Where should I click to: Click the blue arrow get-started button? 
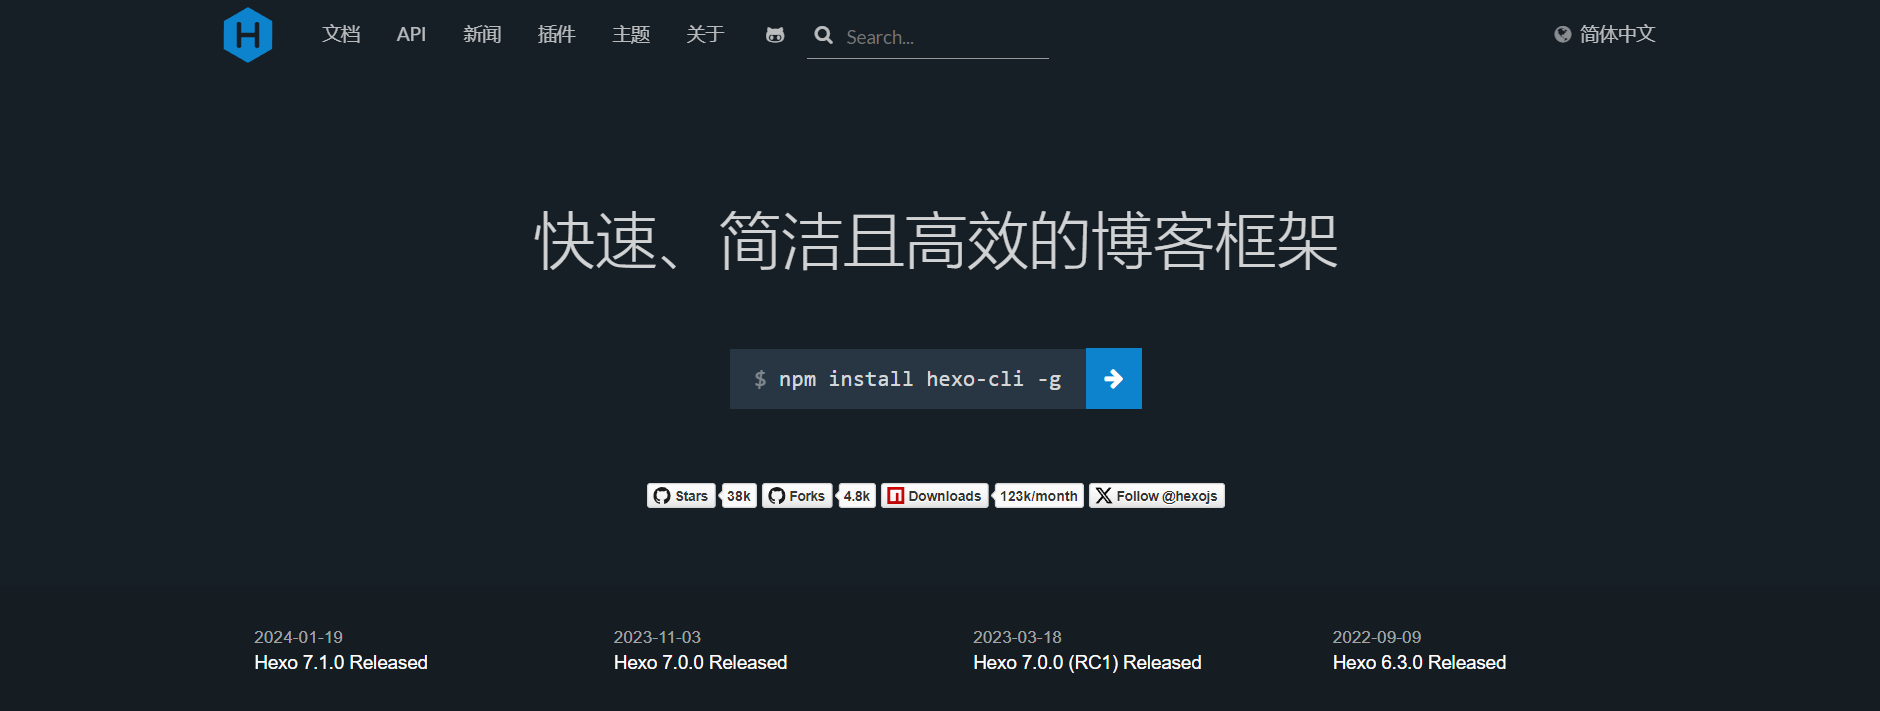[1114, 378]
